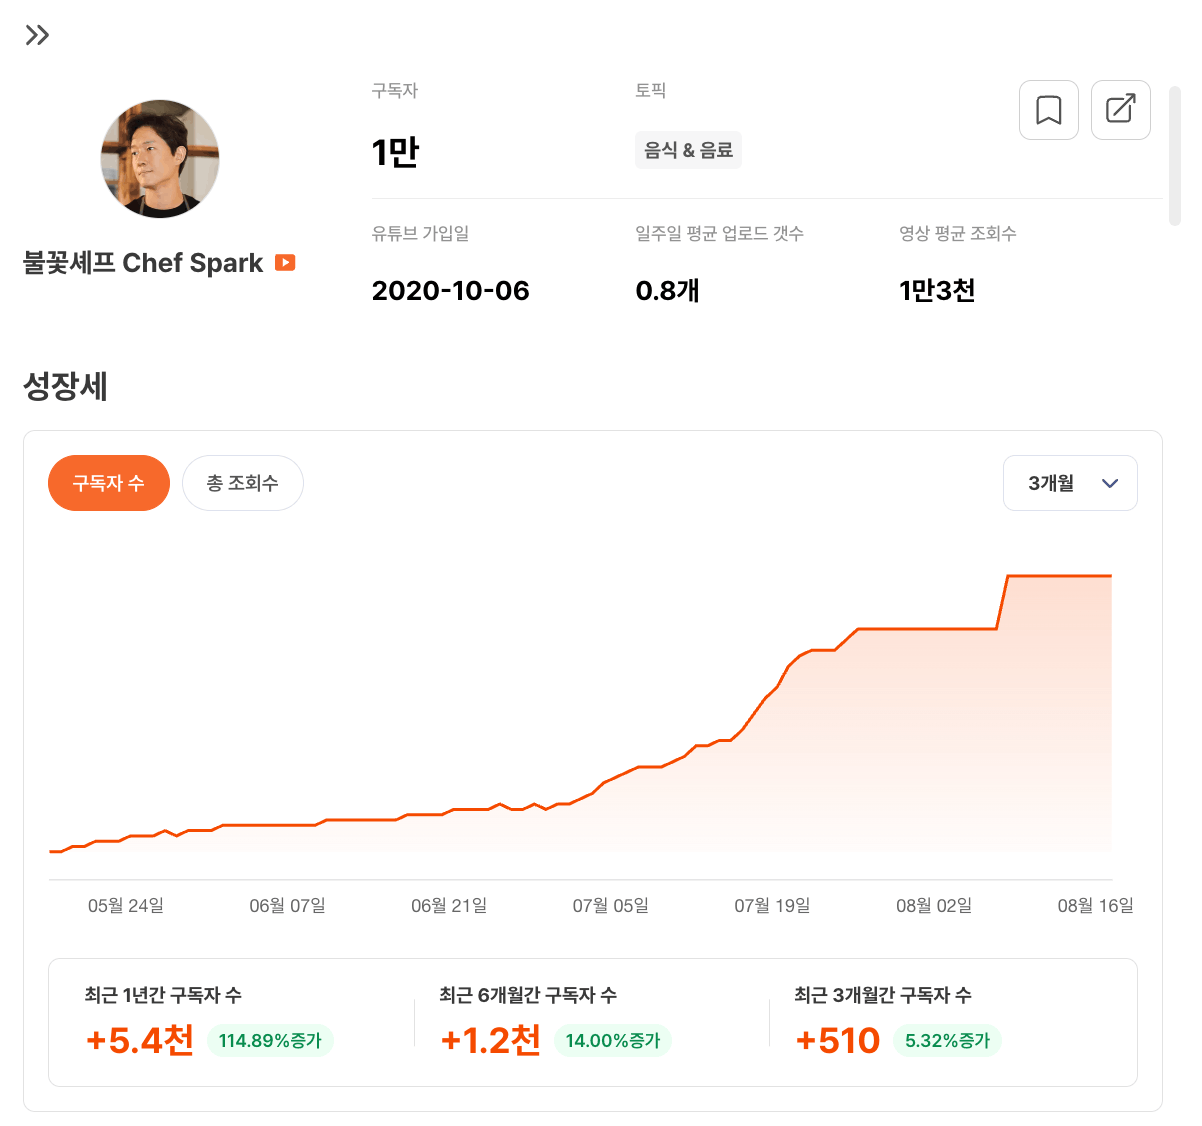Click the +510 three-month subscriber stat

coord(838,1041)
